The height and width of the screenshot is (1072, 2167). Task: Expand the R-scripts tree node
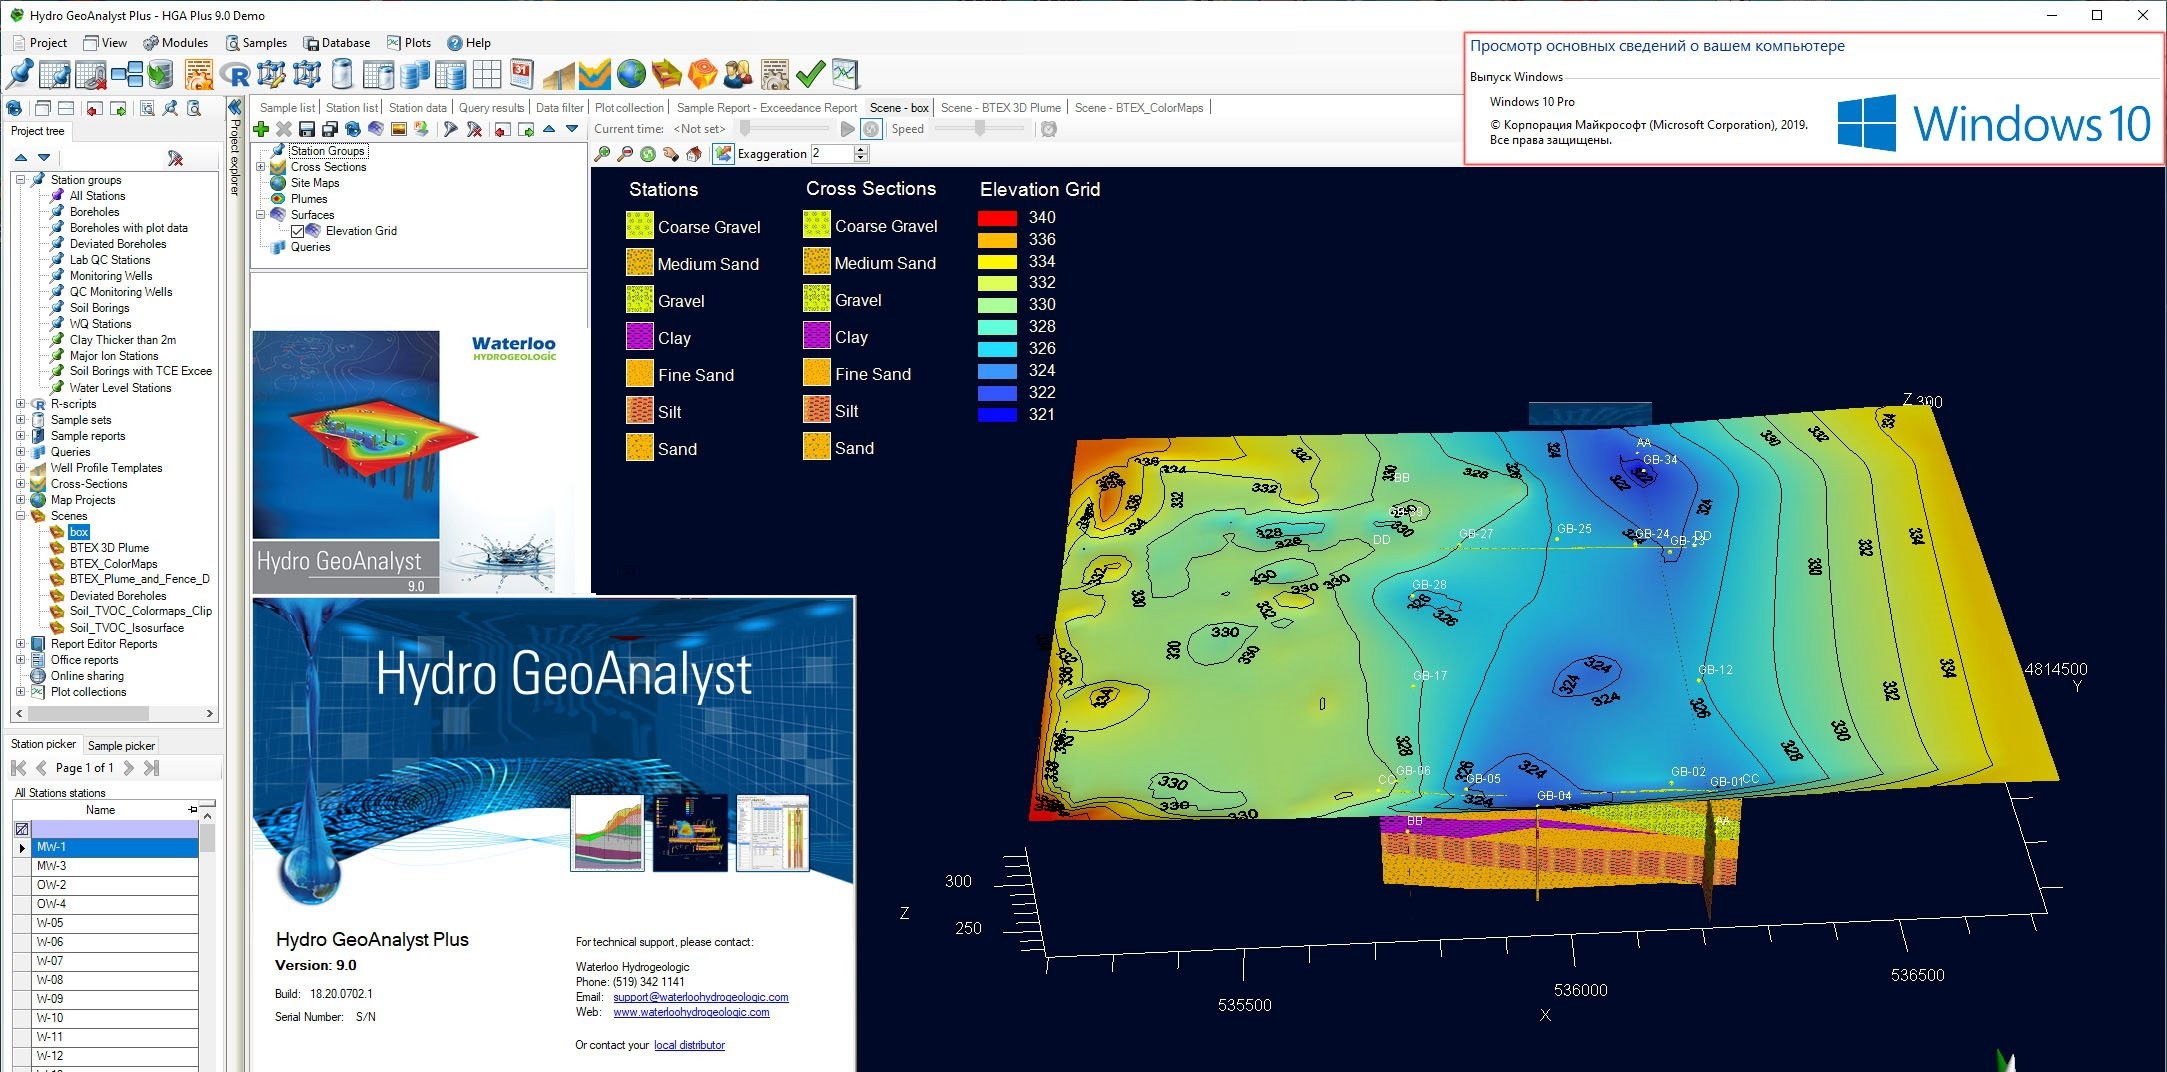[20, 404]
